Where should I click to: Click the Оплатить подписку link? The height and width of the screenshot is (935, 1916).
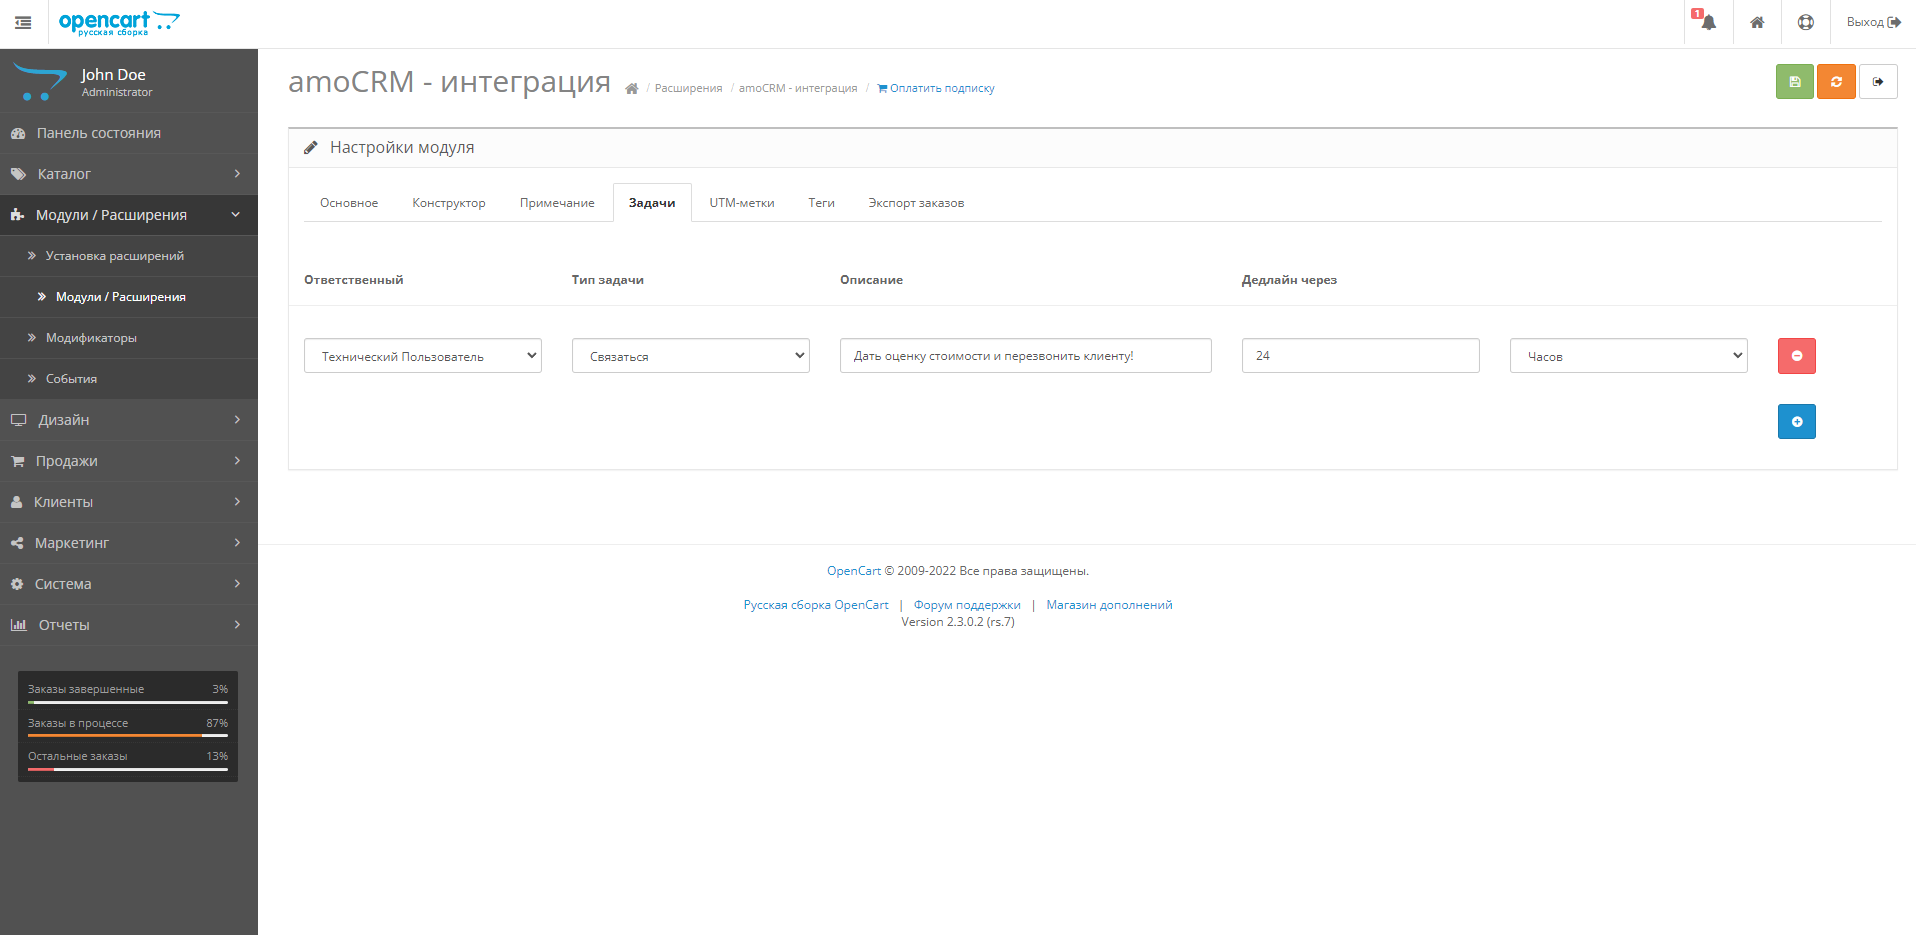(936, 88)
